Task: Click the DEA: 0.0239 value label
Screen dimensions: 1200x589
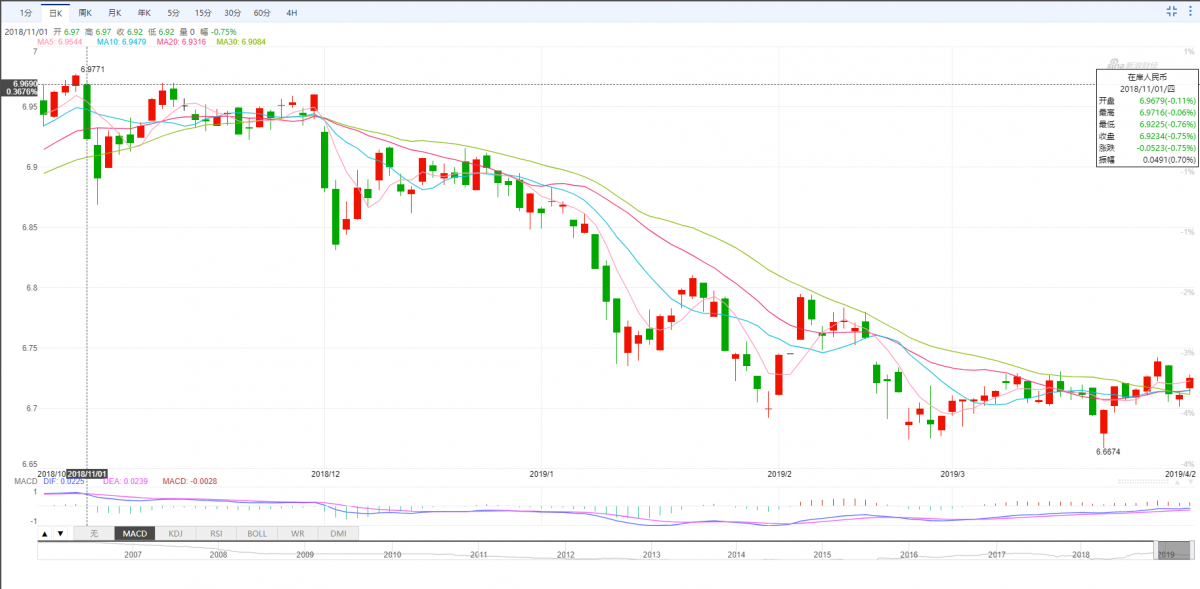Action: [x=126, y=481]
